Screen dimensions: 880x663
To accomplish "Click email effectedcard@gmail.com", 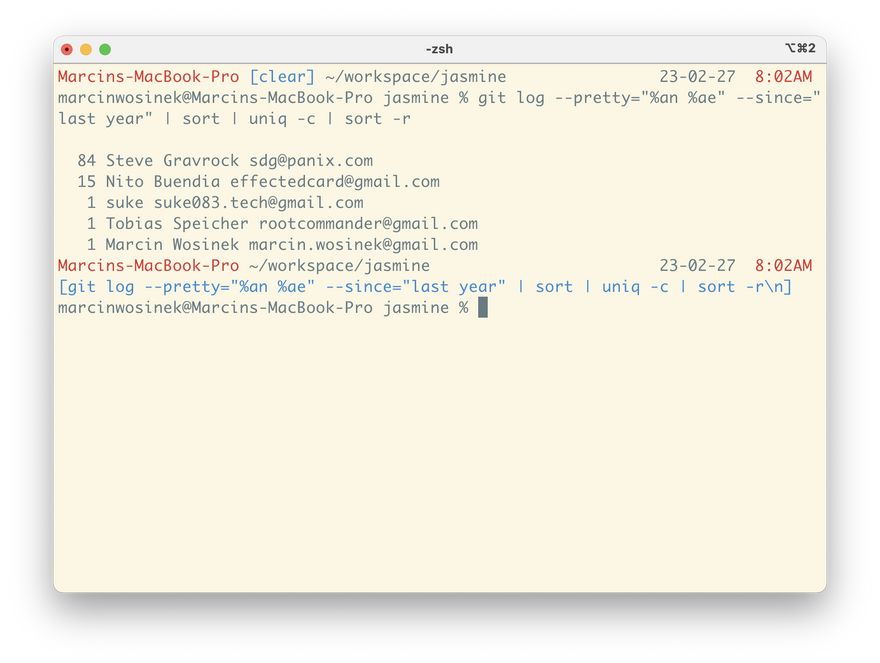I will (x=335, y=182).
